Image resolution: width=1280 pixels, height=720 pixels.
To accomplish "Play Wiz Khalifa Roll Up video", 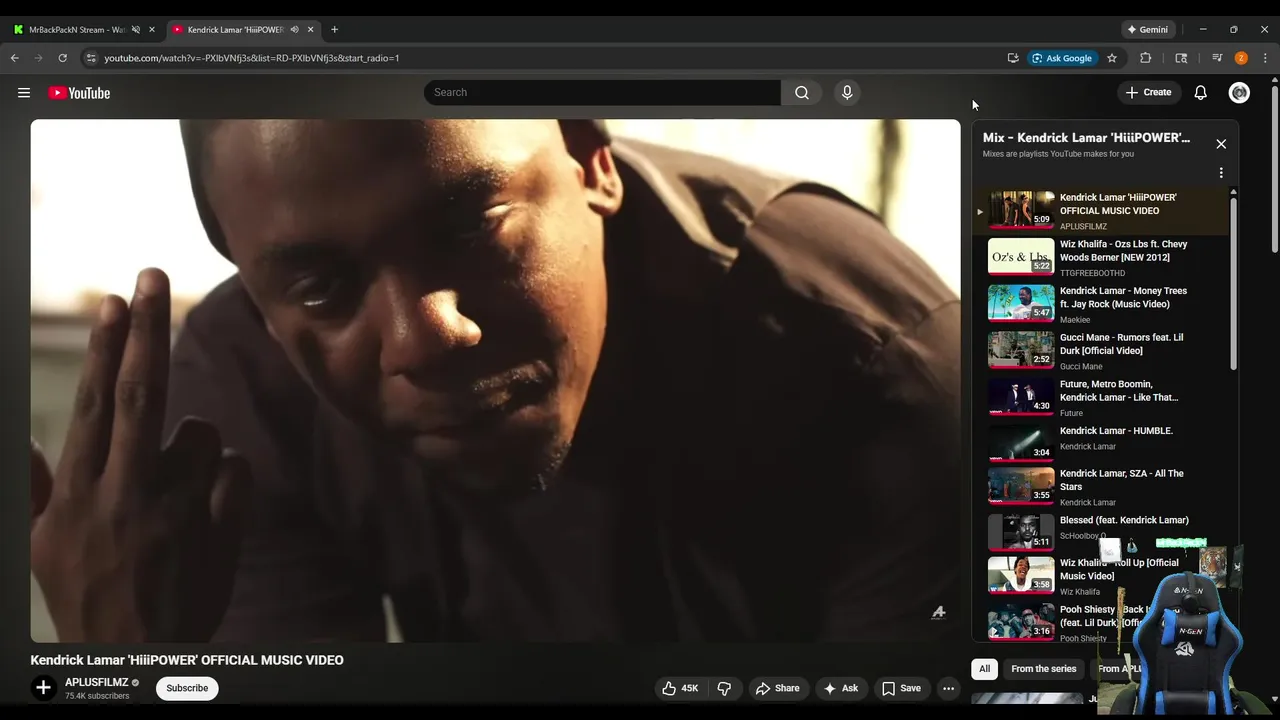I will [x=1100, y=576].
